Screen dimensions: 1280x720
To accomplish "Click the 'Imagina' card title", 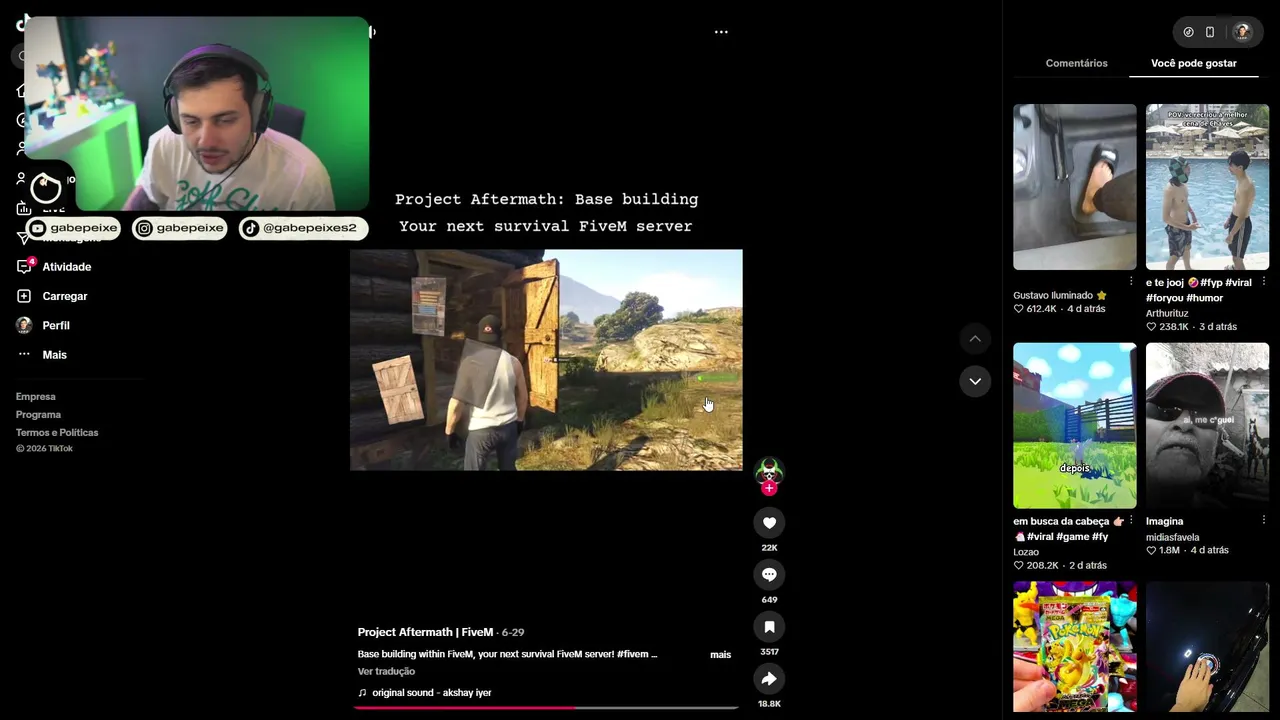I will [1164, 521].
